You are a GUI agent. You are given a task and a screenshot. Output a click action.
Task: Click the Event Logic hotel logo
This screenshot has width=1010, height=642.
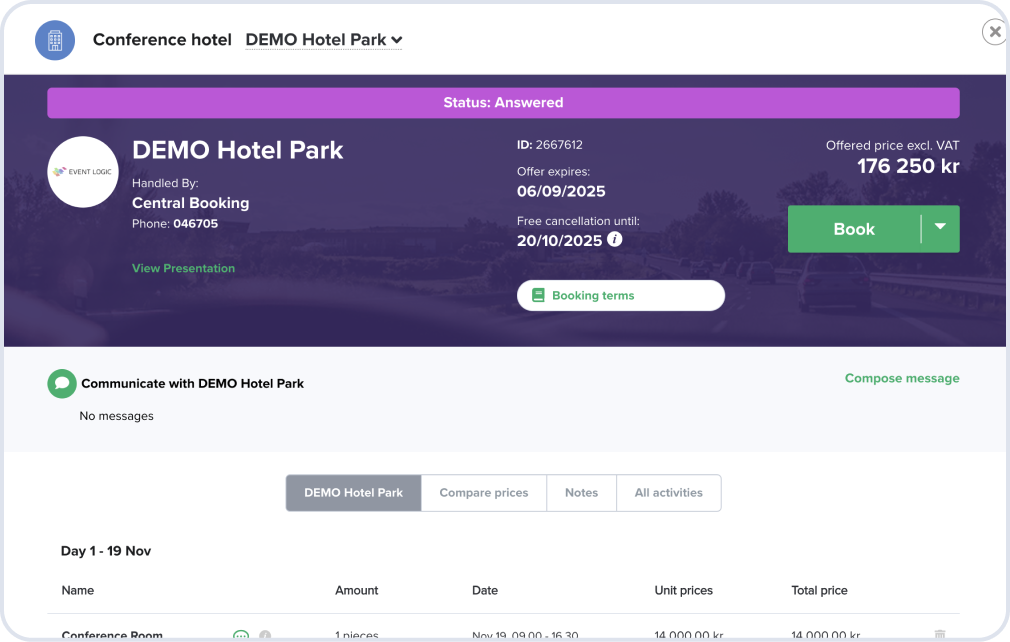(83, 172)
